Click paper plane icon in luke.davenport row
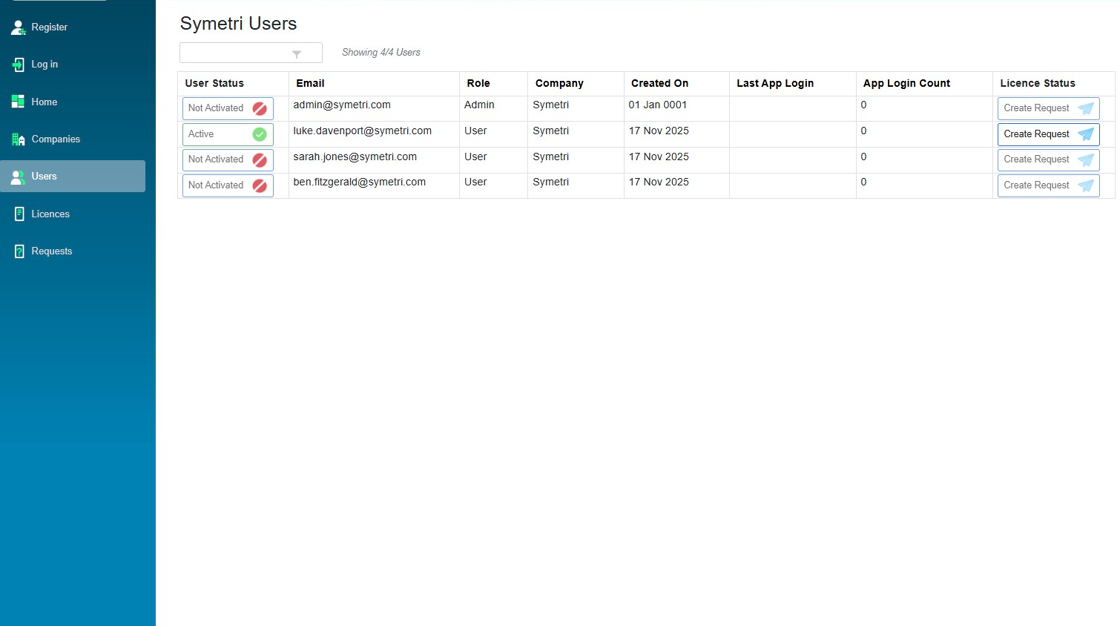 (x=1085, y=134)
